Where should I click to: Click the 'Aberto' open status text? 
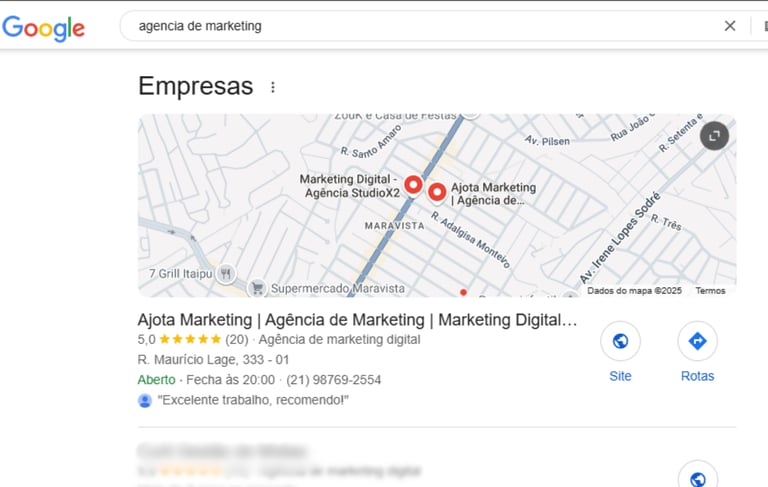(156, 380)
